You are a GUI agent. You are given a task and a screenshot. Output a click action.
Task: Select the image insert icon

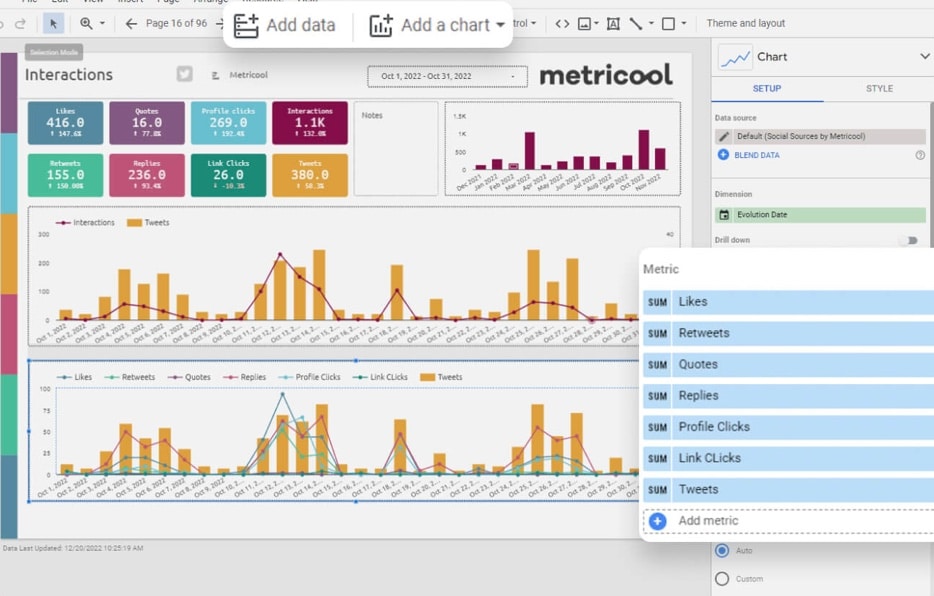(x=584, y=24)
